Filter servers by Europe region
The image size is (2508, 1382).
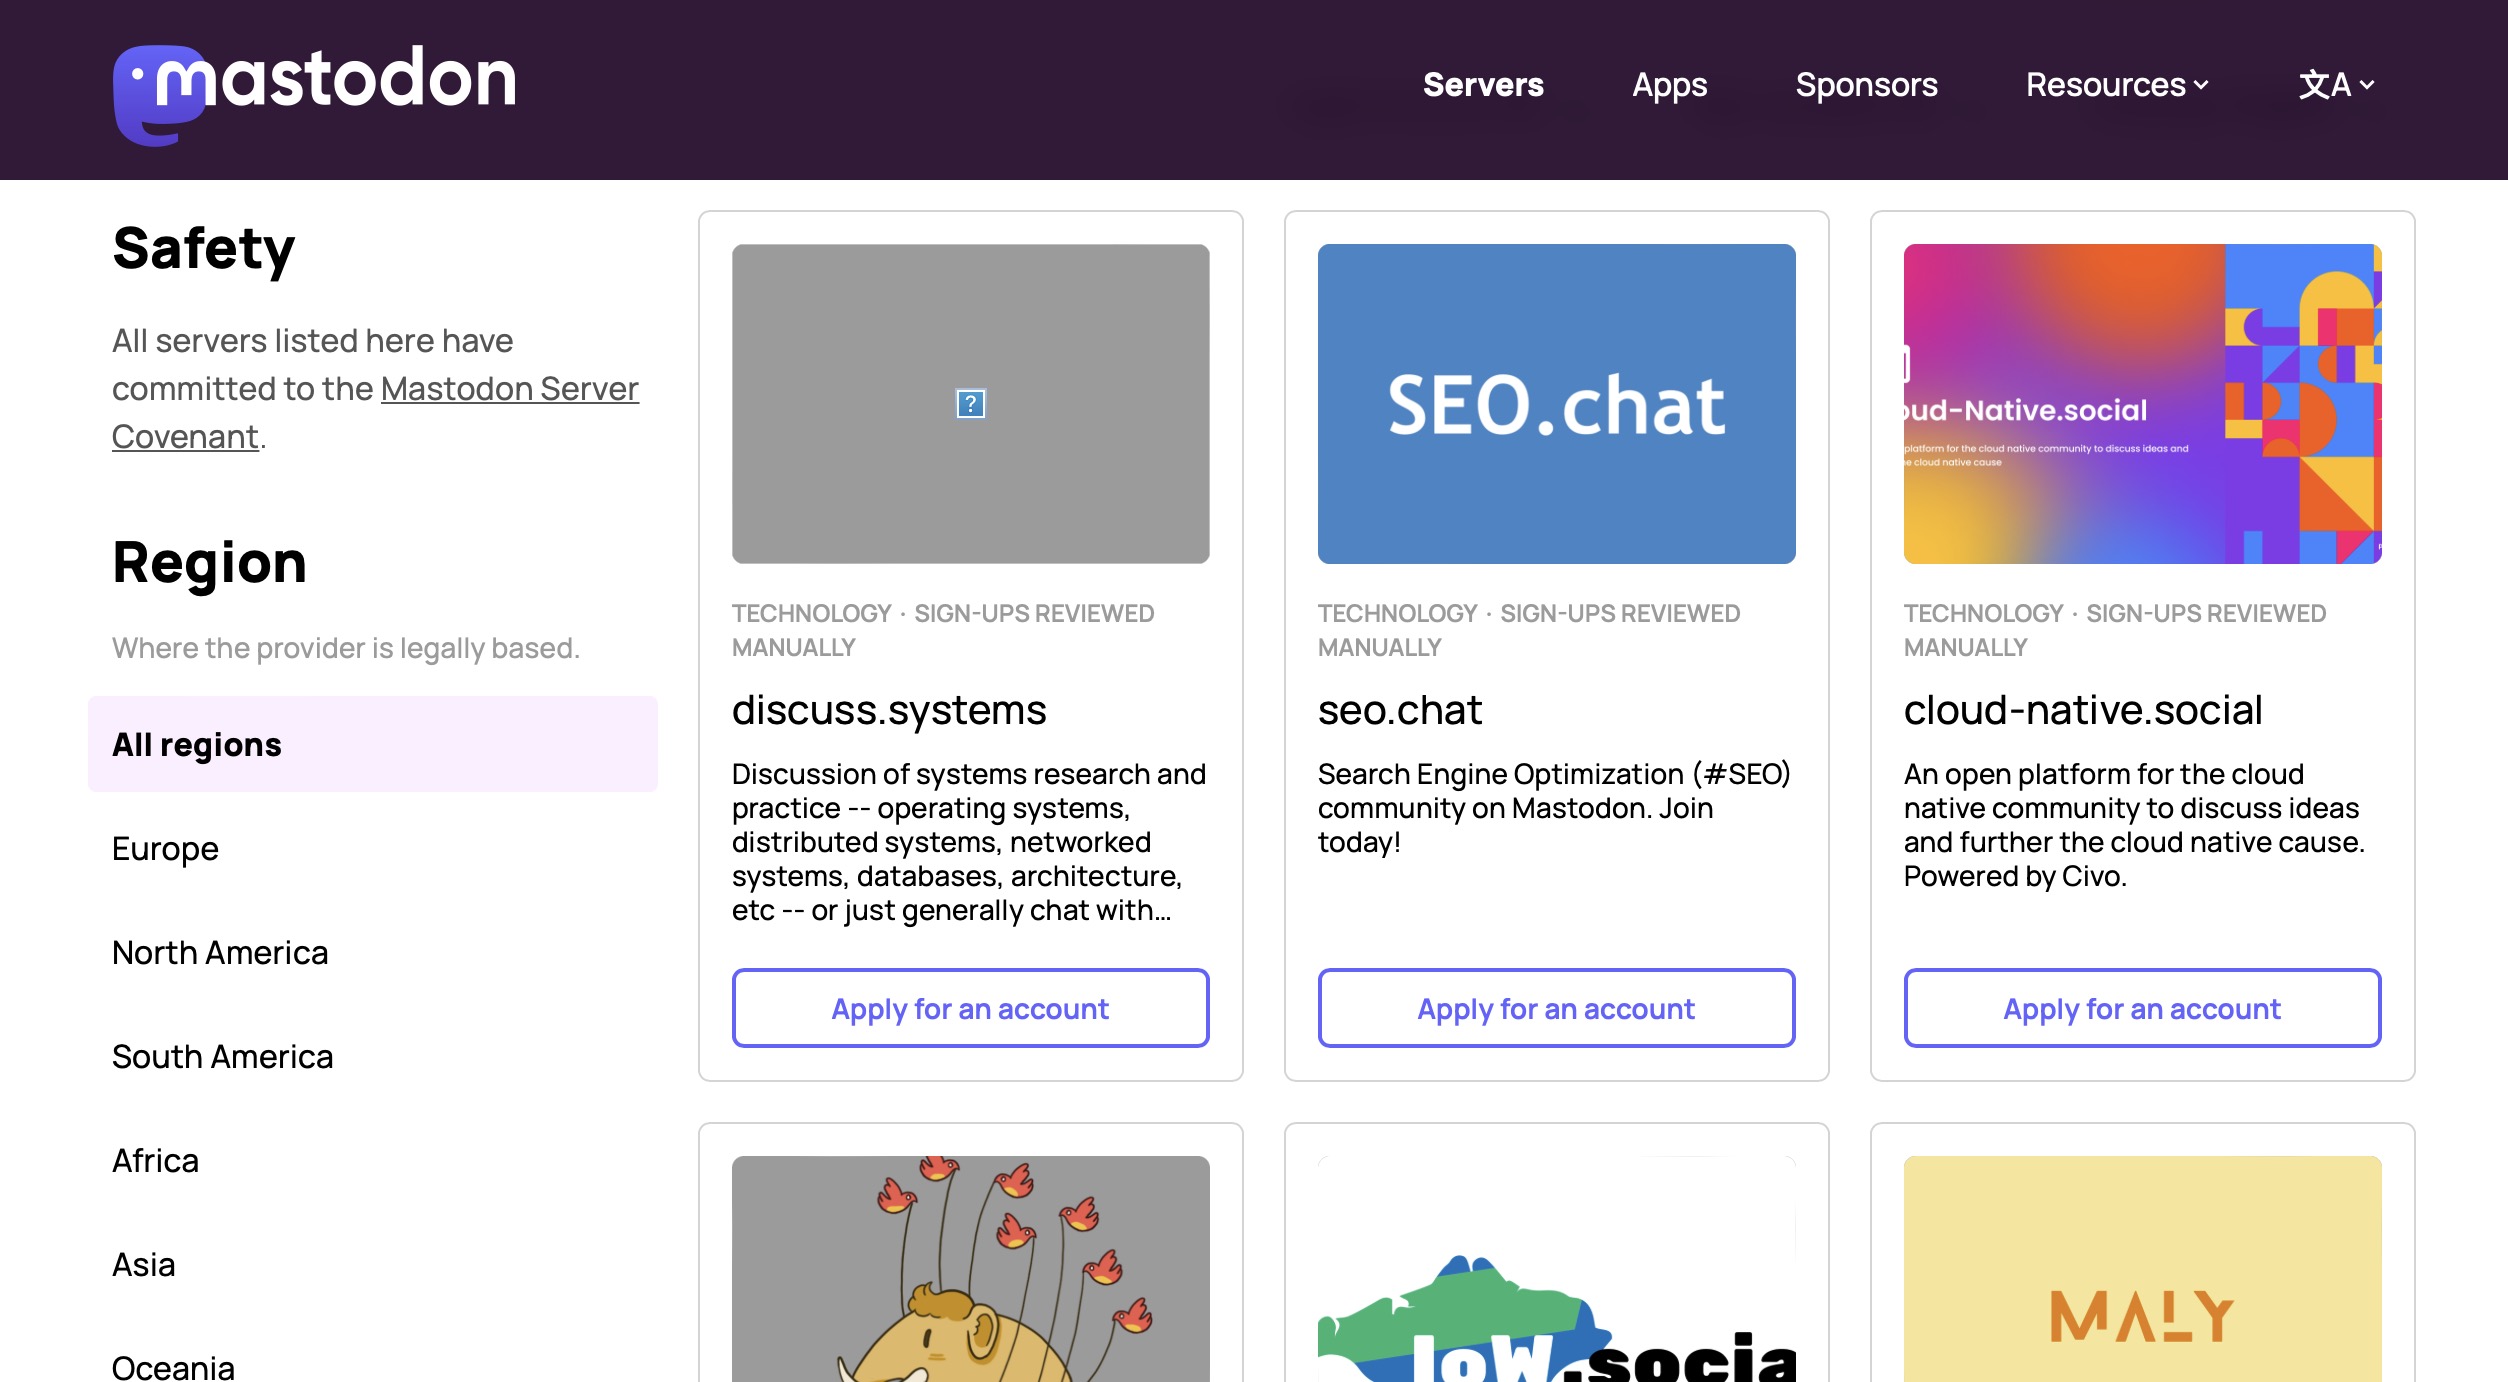pyautogui.click(x=165, y=849)
